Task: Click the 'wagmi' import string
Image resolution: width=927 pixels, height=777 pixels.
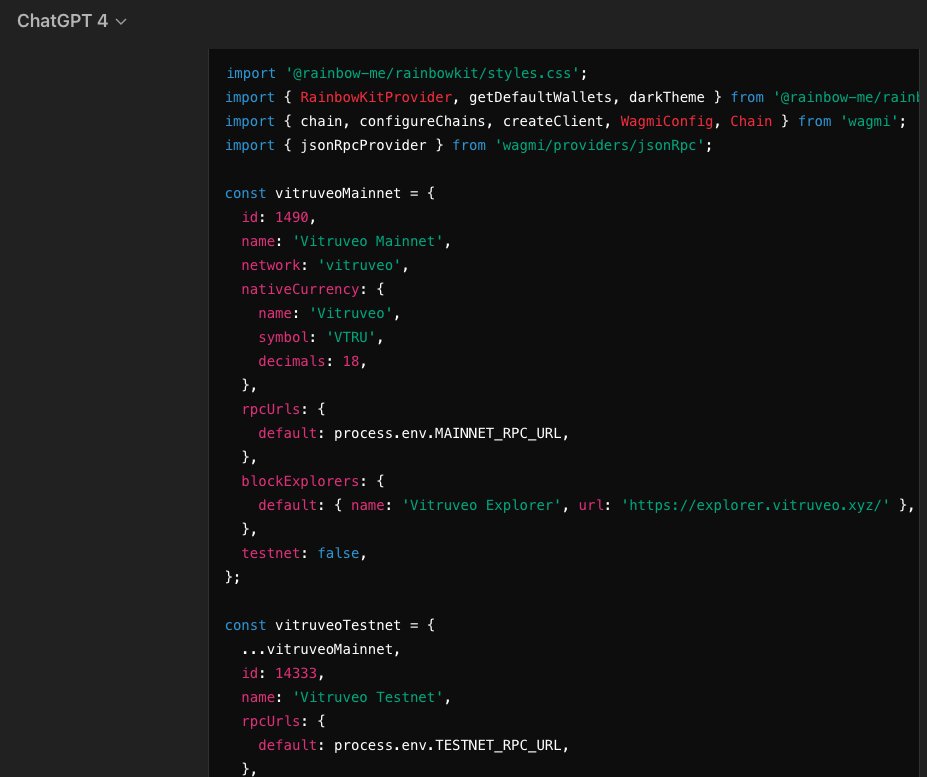Action: click(869, 121)
